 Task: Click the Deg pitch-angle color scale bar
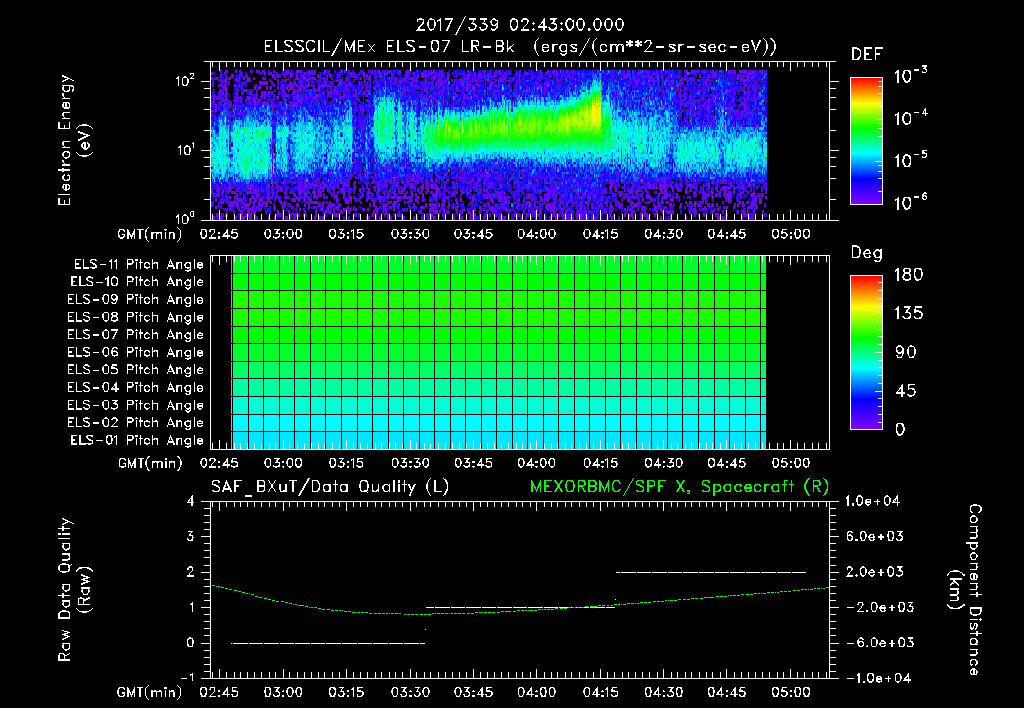(866, 352)
